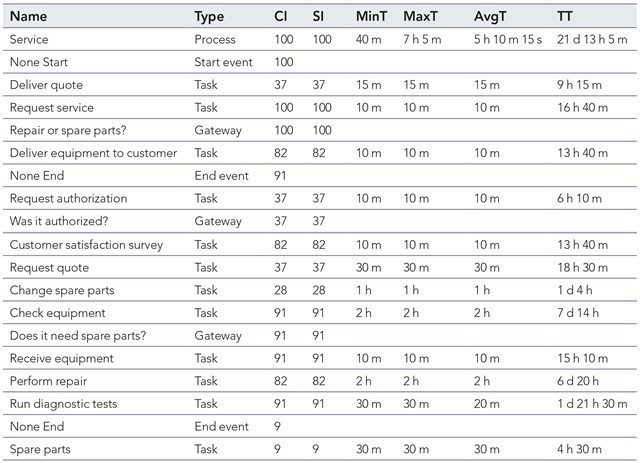Click the Was it authorized? gateway row
640x463 pixels.
tap(57, 221)
